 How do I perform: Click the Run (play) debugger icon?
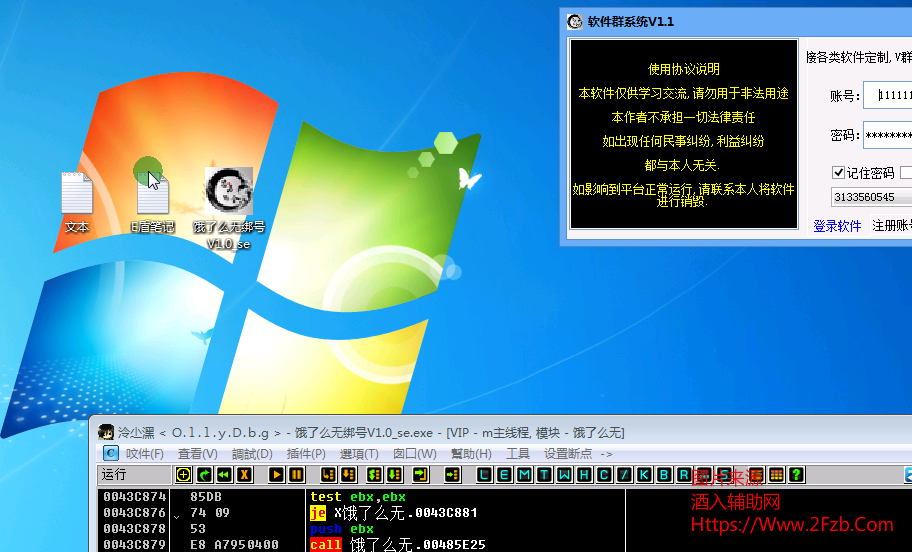point(276,475)
